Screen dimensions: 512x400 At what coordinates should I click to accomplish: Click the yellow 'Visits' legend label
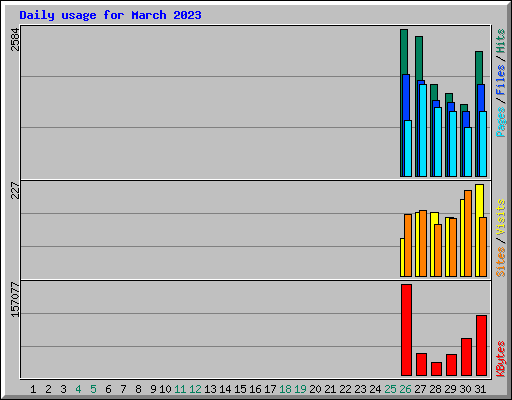[500, 217]
